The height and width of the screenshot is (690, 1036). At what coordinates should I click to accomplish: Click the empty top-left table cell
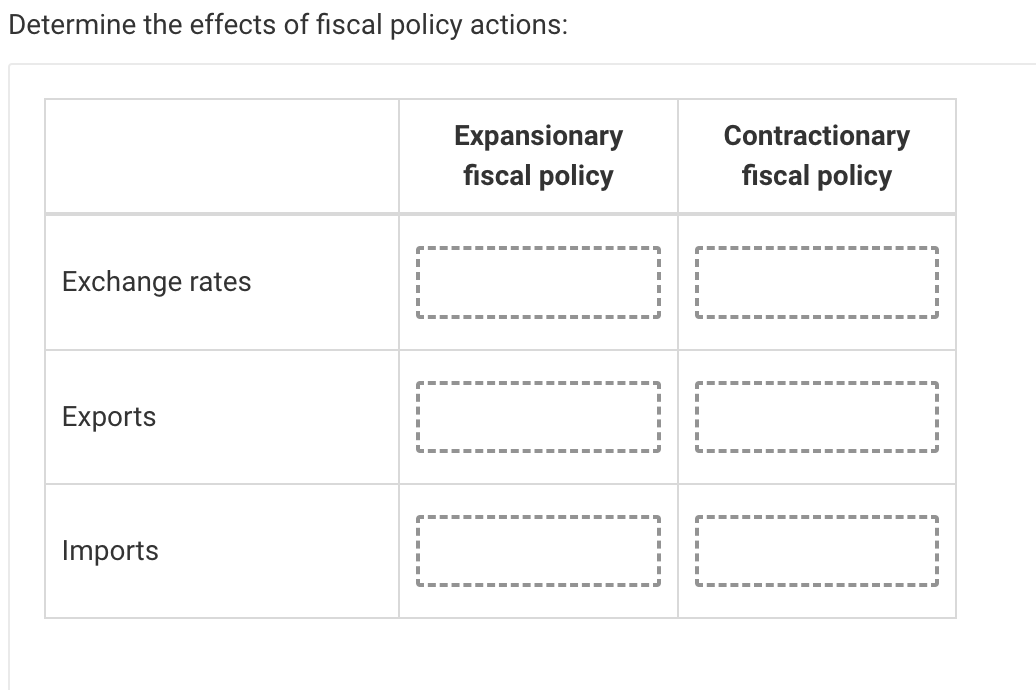point(221,155)
